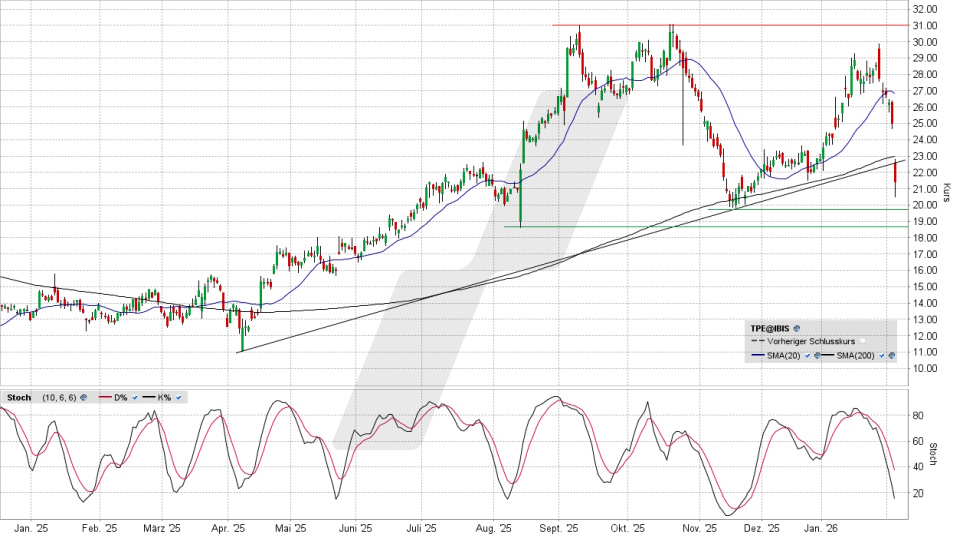The image size is (960, 540).
Task: Hide the D% stochastic line
Action: pyautogui.click(x=134, y=397)
